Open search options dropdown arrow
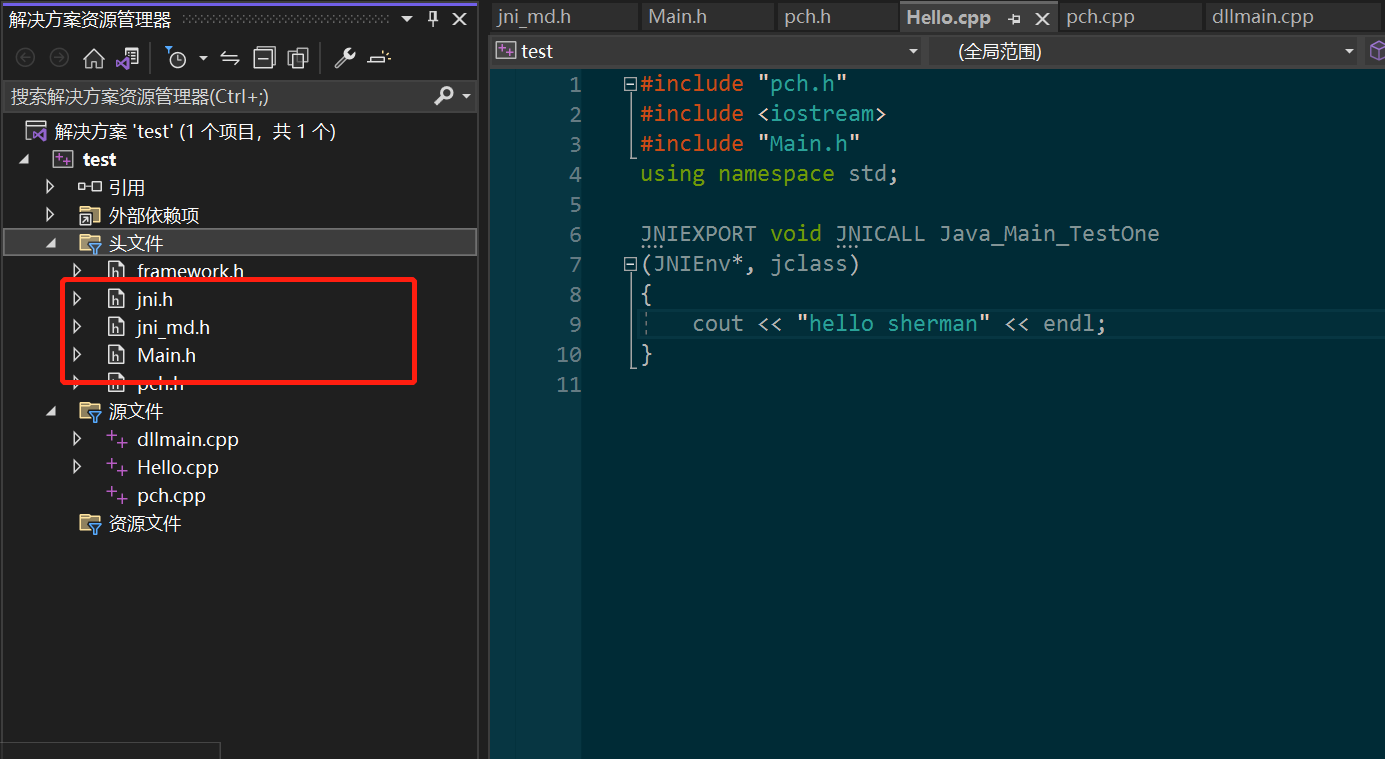Screen dimensions: 1385x759 pos(467,96)
